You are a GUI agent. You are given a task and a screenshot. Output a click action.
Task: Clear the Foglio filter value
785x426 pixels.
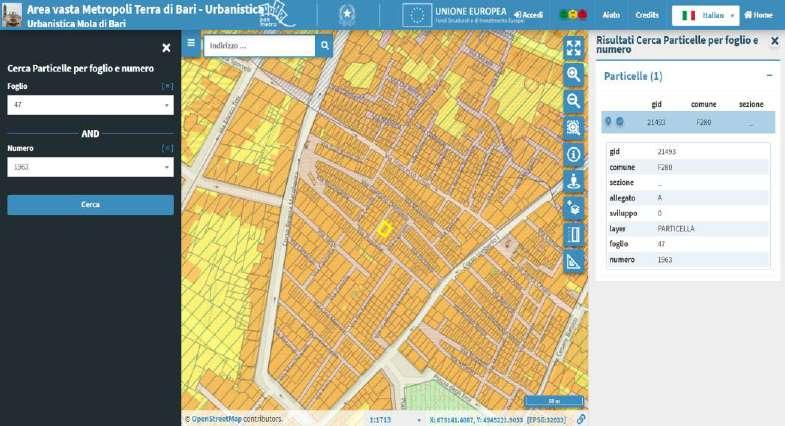[x=167, y=87]
